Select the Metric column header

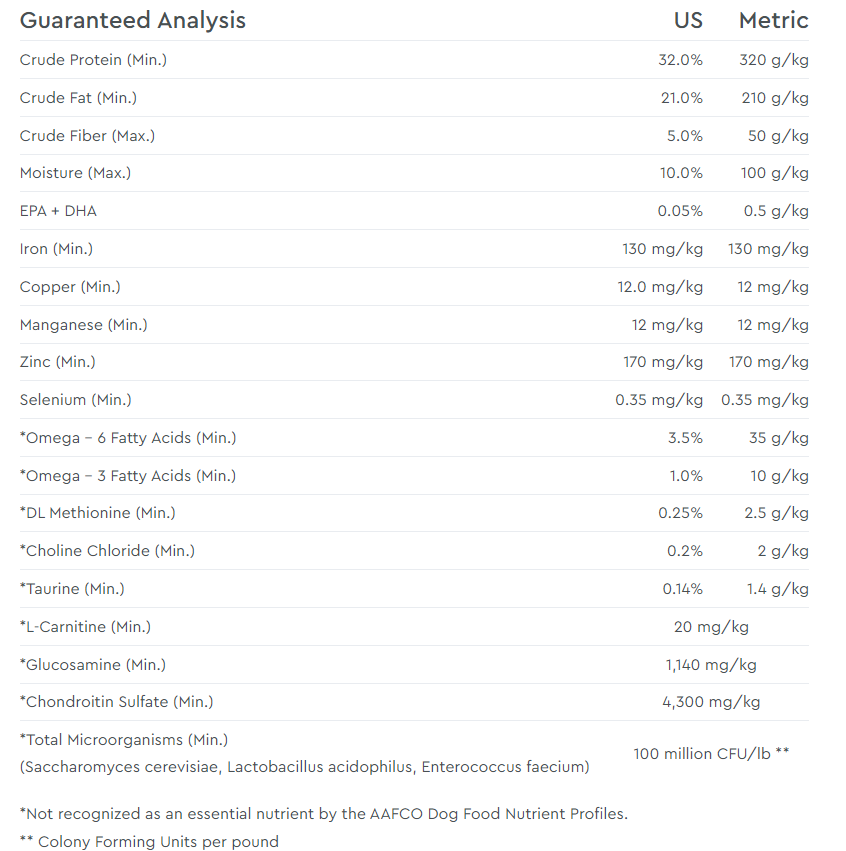click(773, 20)
